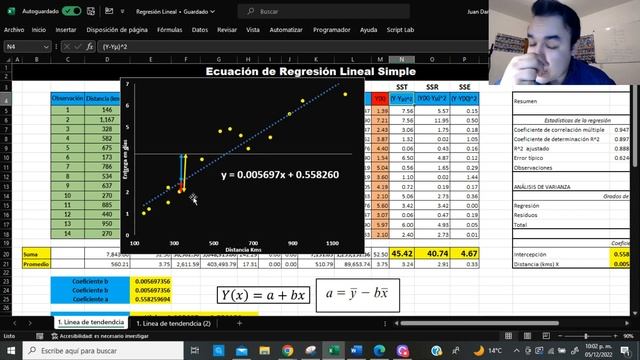This screenshot has width=640, height=360.
Task: Click the Insert Function fx icon
Action: click(89, 47)
